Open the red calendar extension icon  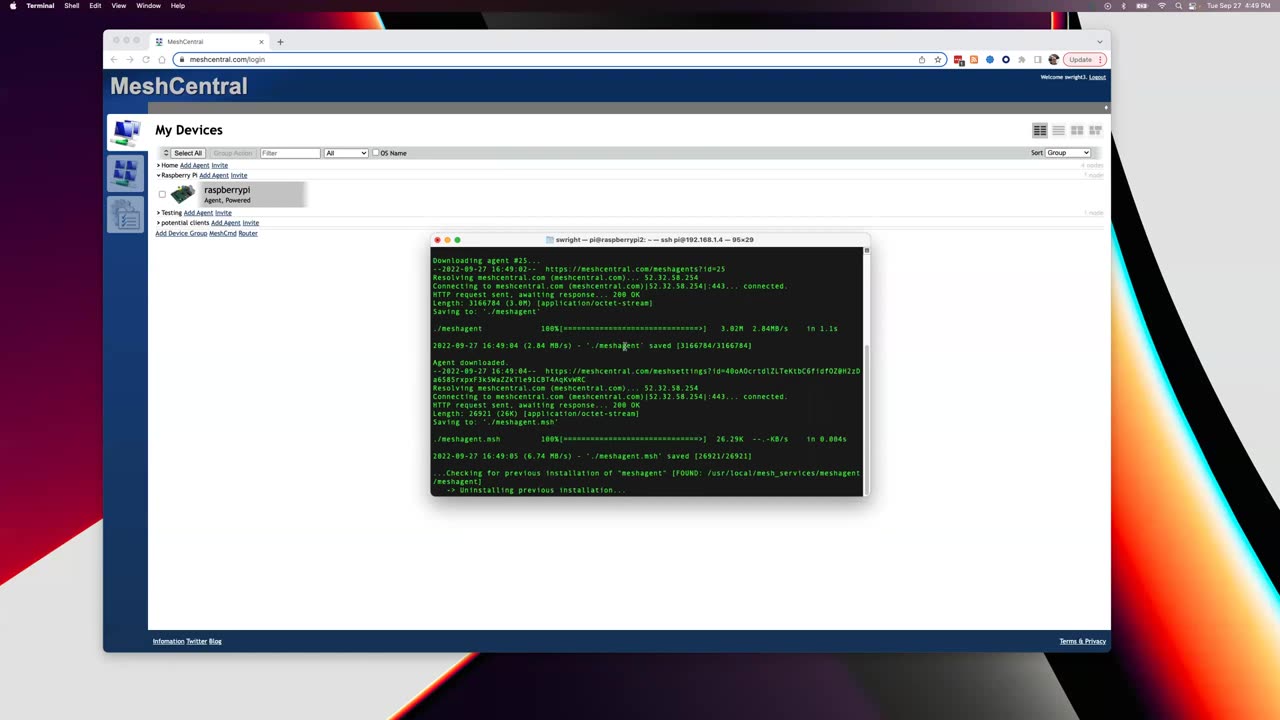tap(959, 60)
